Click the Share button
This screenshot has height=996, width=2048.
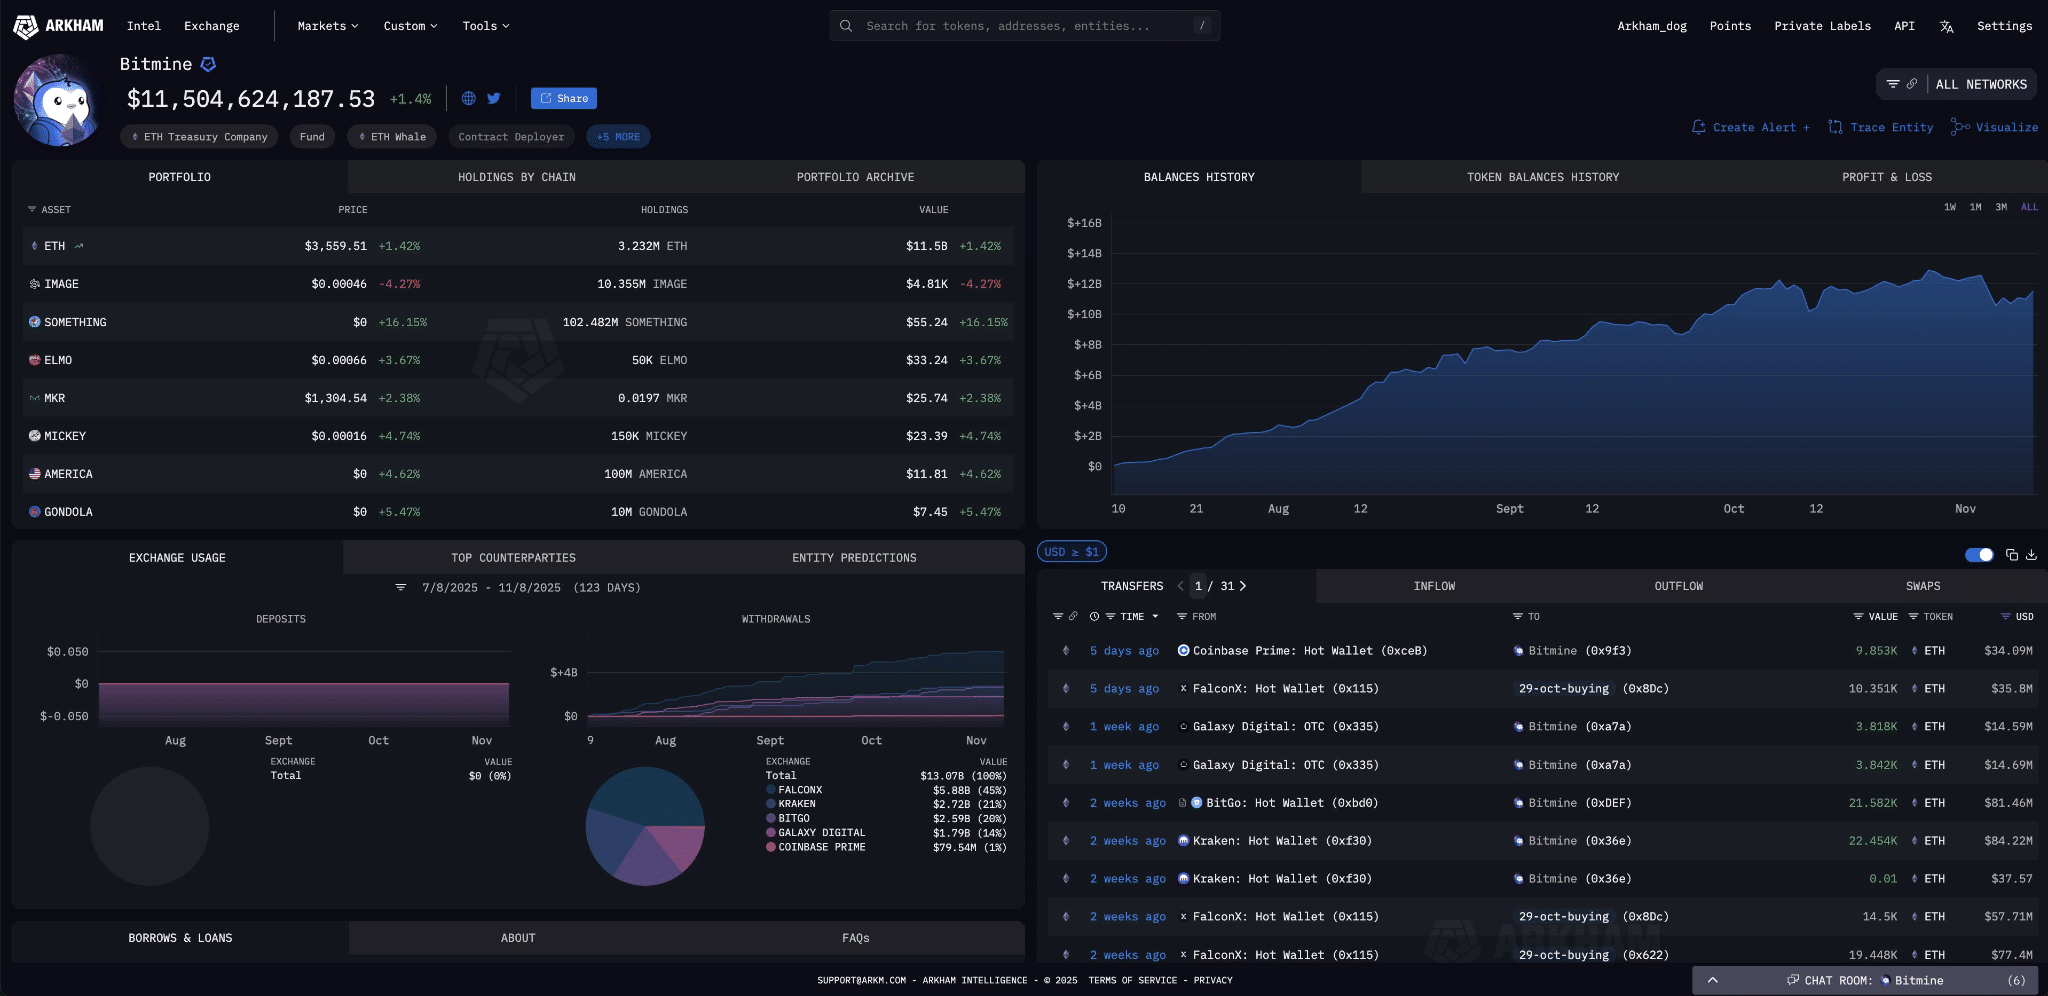564,98
